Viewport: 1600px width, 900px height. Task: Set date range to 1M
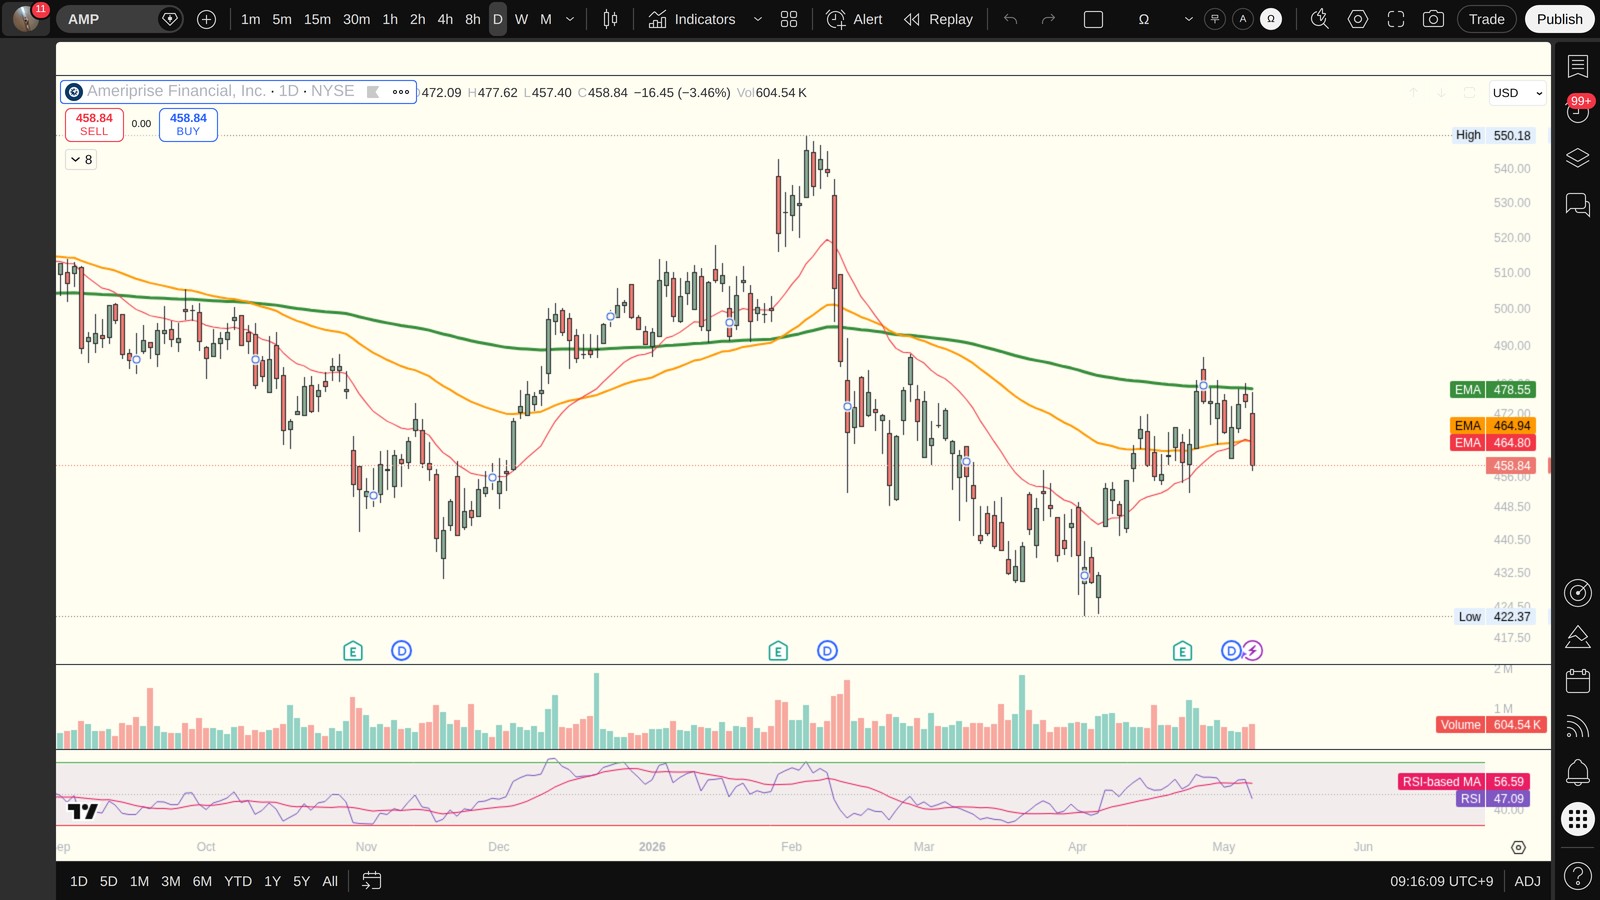pos(139,881)
